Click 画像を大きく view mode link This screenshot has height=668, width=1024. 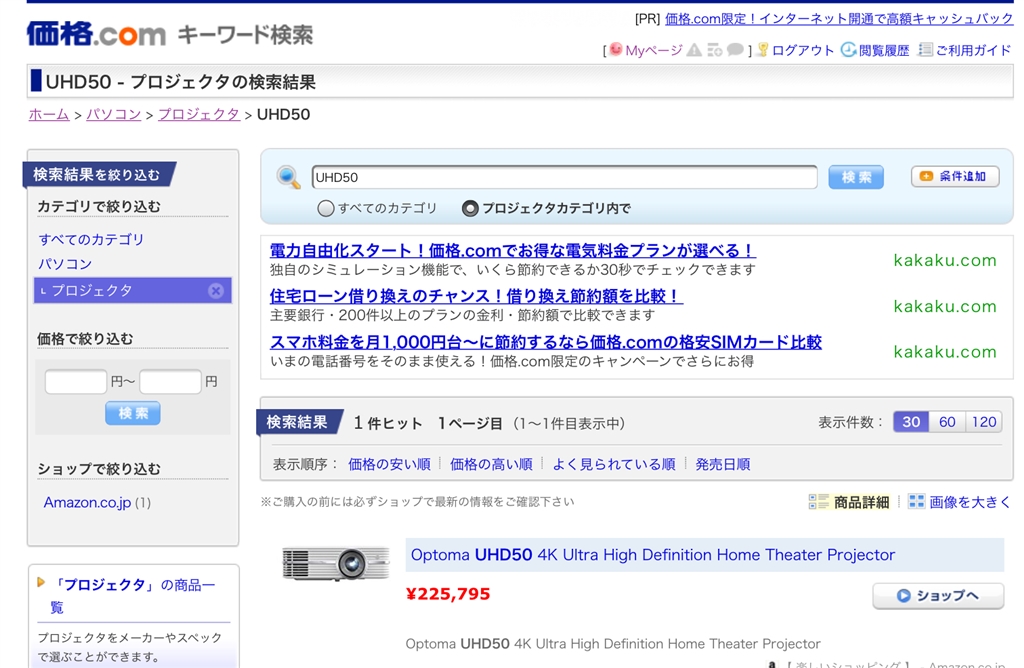[969, 502]
